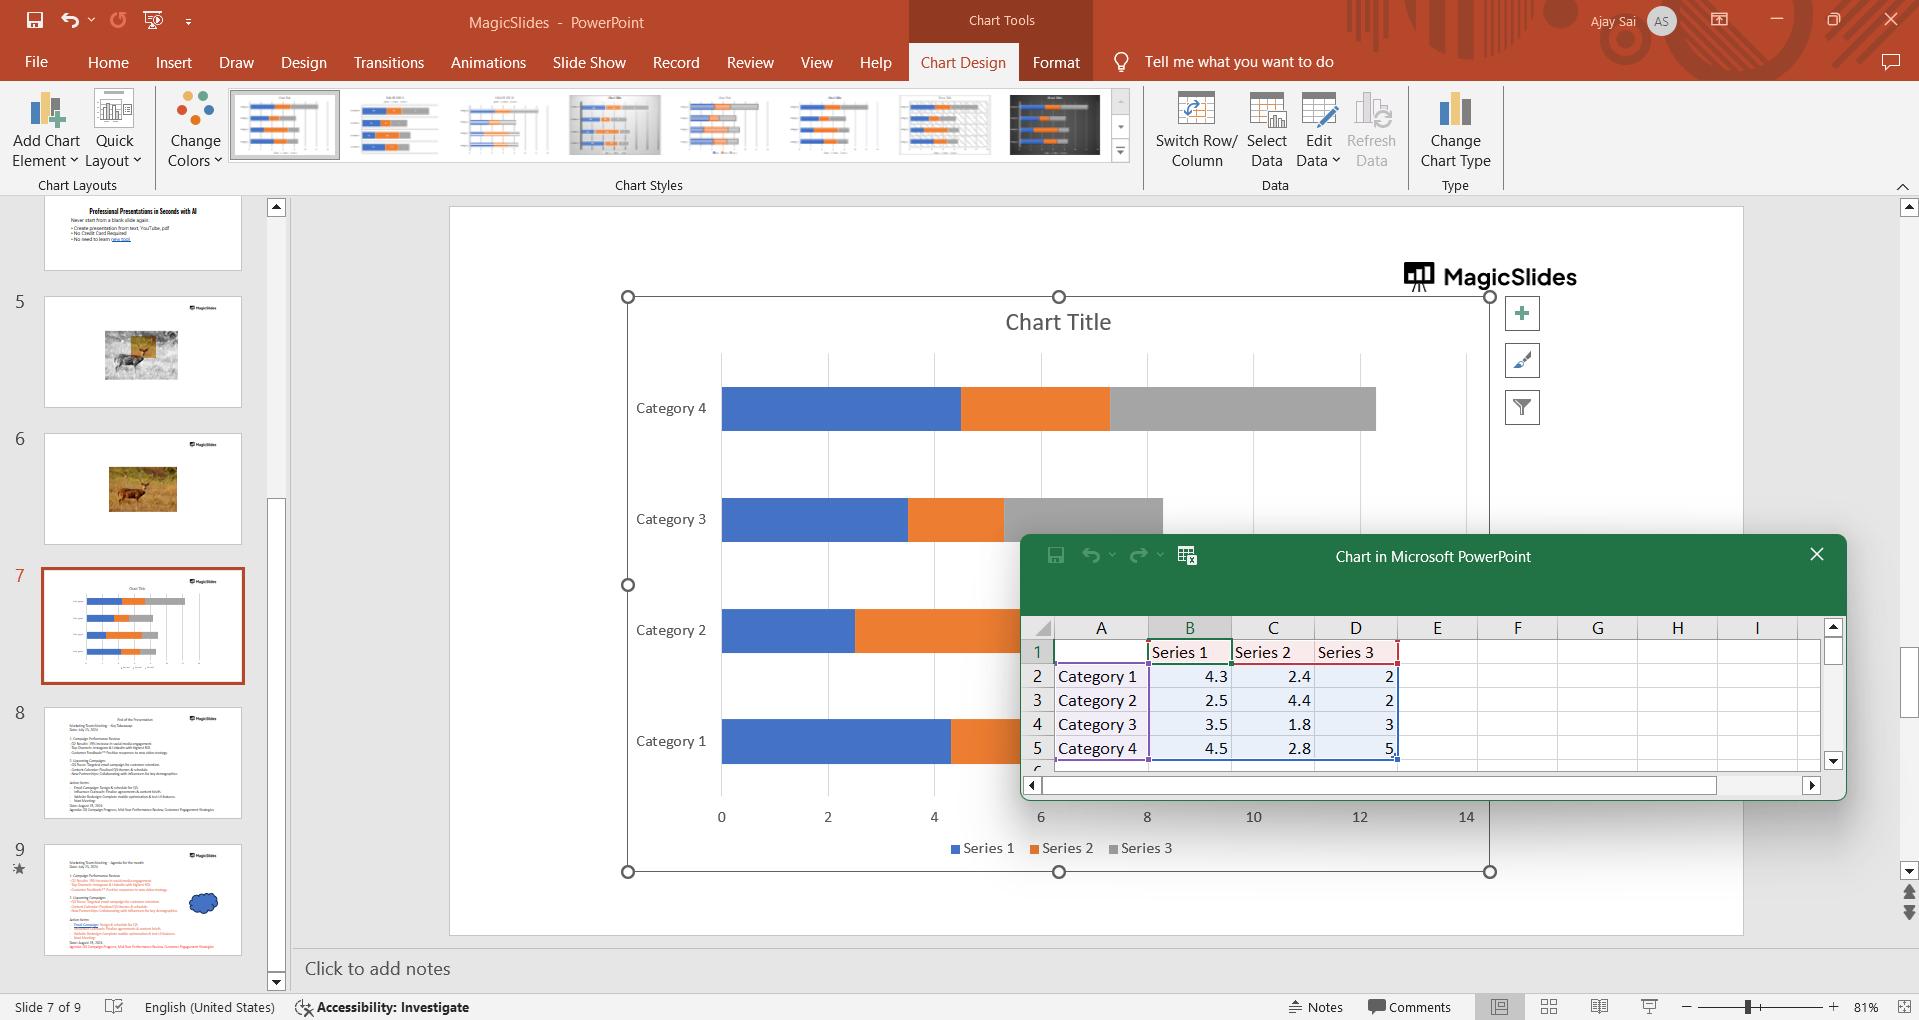Undo the last action in PowerPoint

(69, 20)
